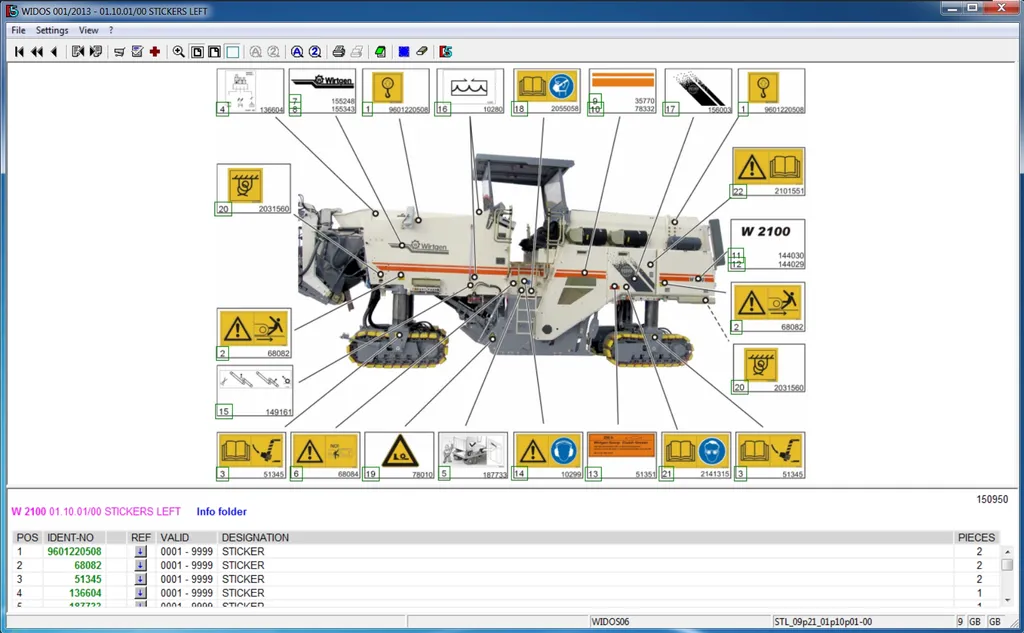
Task: Go back one page with single left arrow
Action: [54, 52]
